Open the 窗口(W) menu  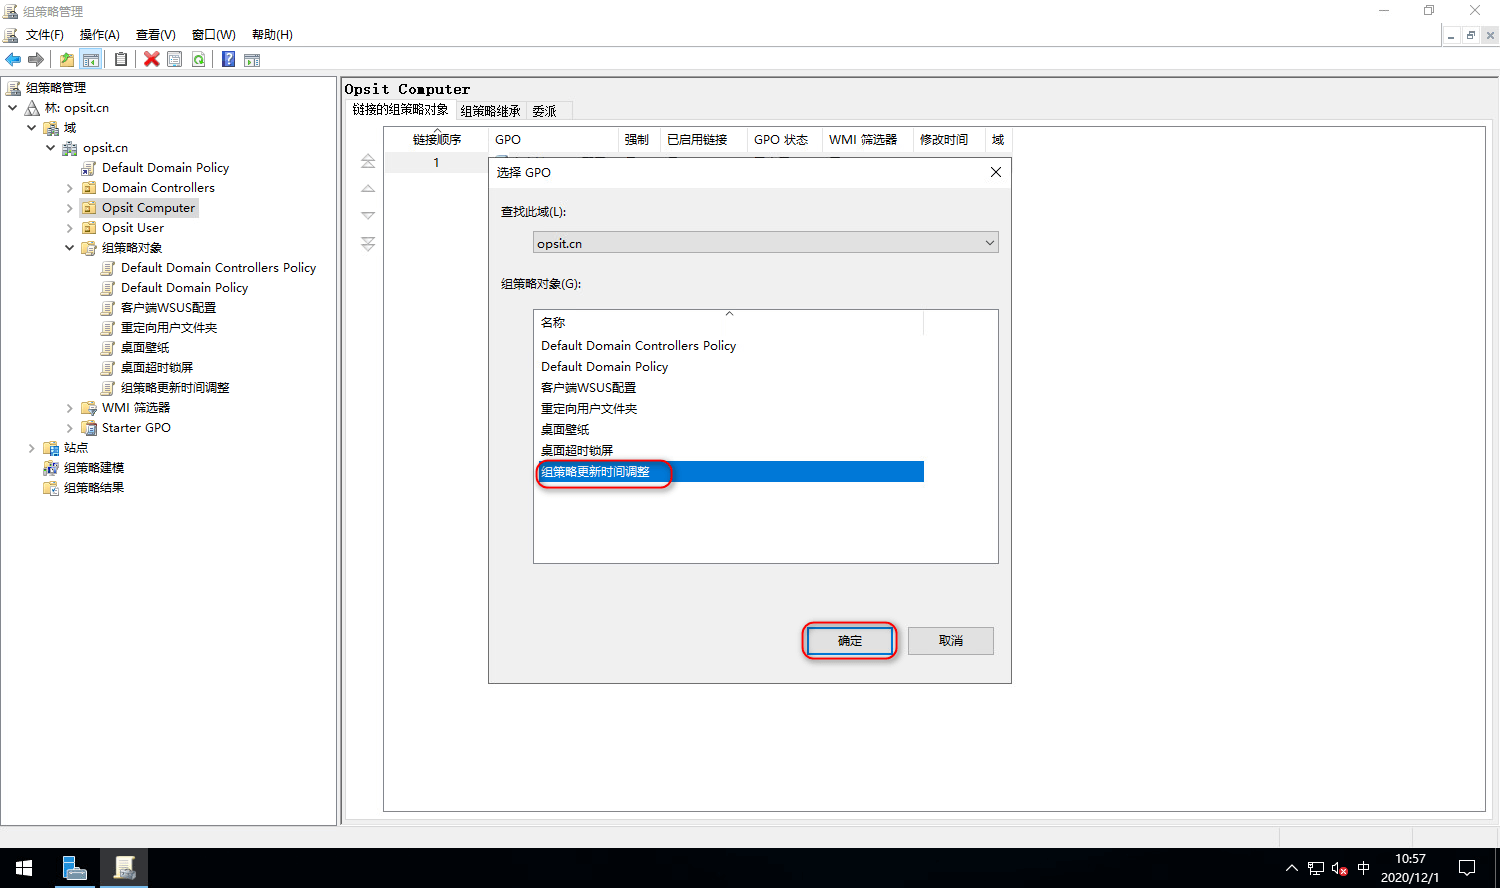pyautogui.click(x=213, y=35)
